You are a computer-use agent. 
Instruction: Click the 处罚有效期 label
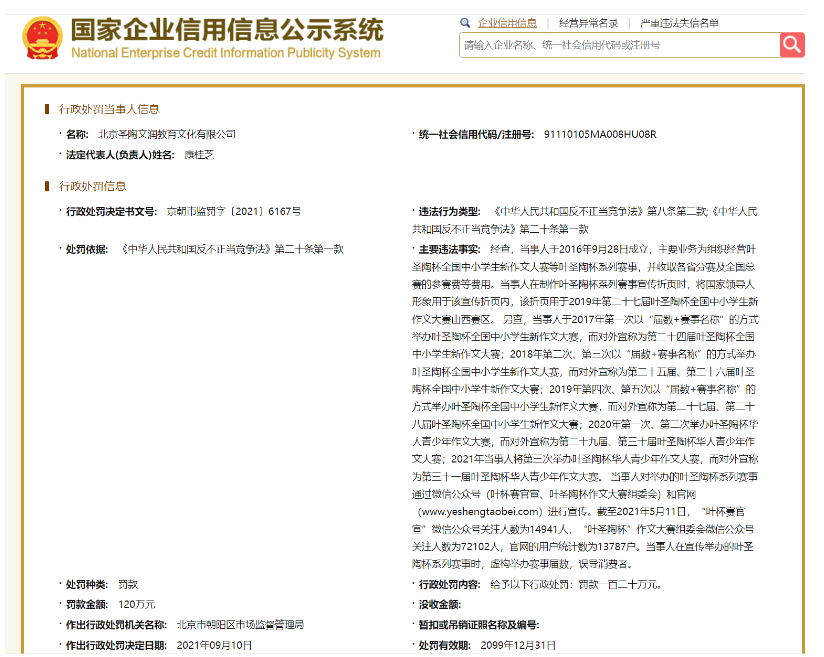click(x=444, y=645)
